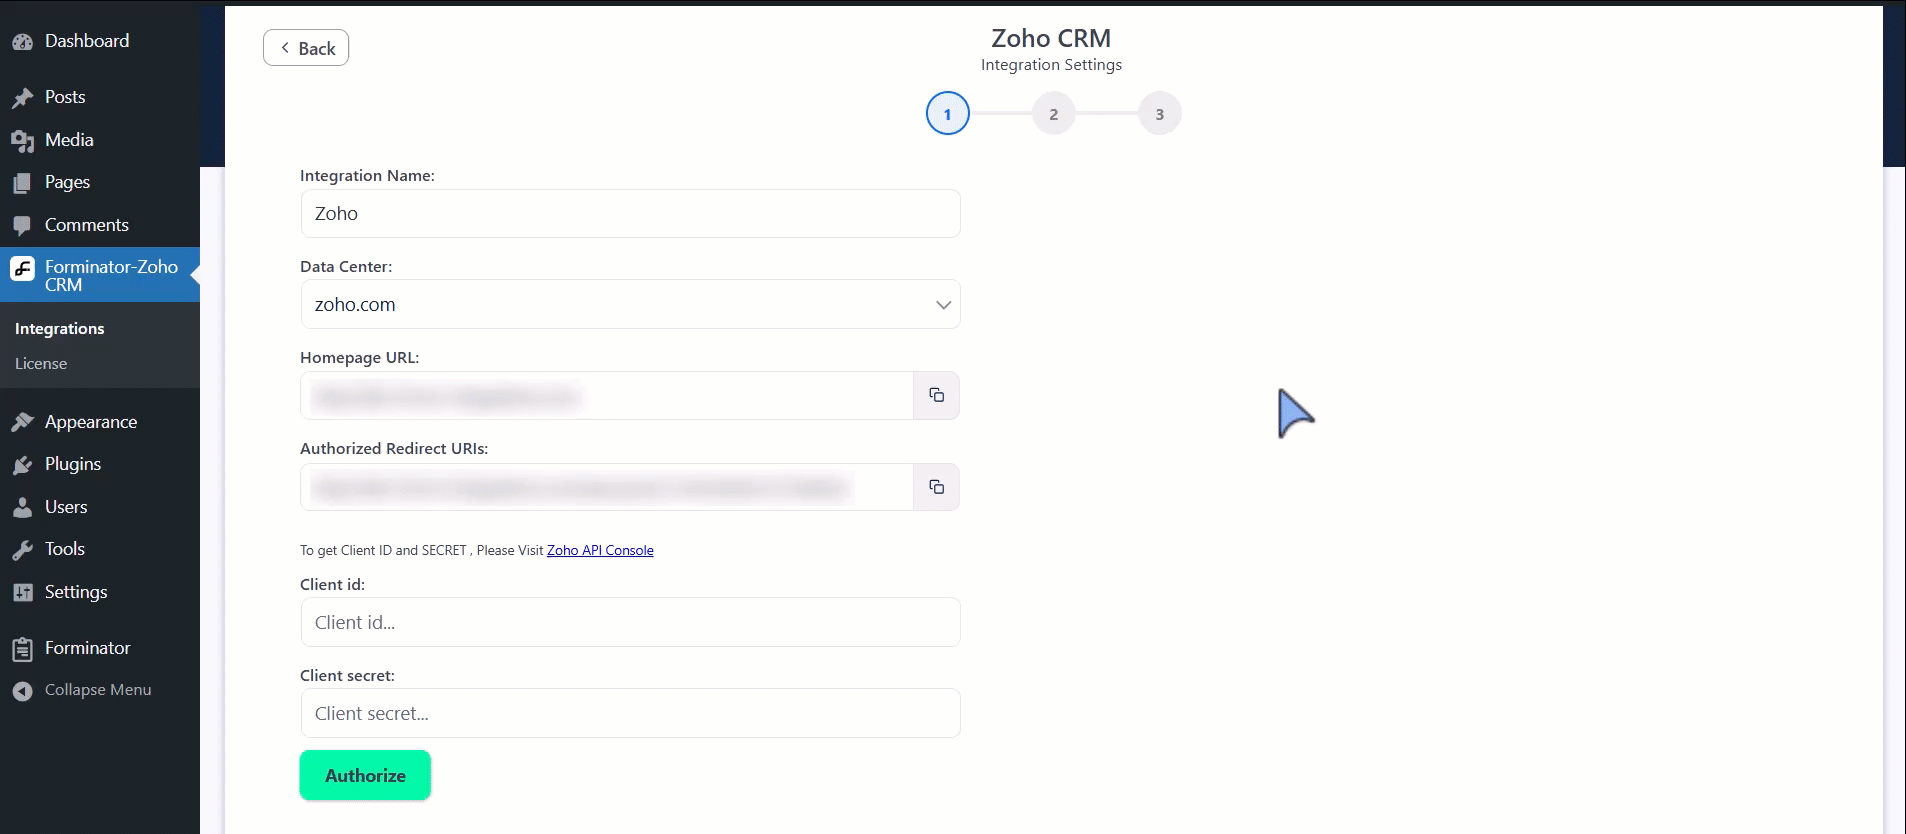
Task: Click the Media library icon
Action: pyautogui.click(x=22, y=141)
